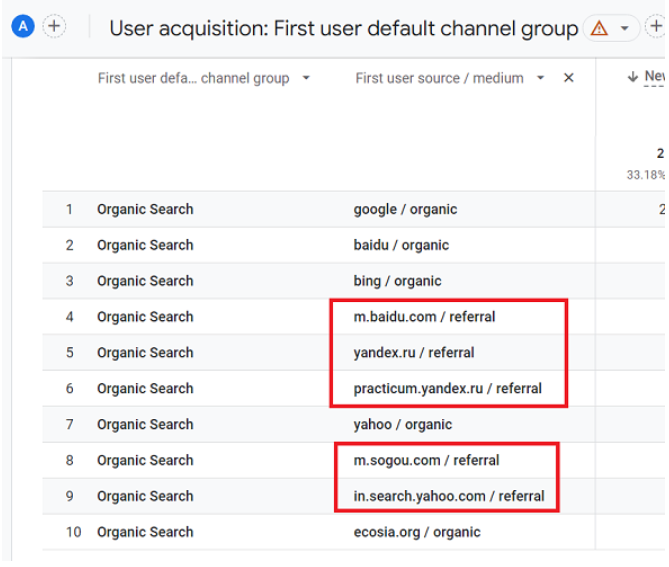Click 'Organic Search' in row 3
Viewport: 669px width, 567px height.
[x=145, y=281]
